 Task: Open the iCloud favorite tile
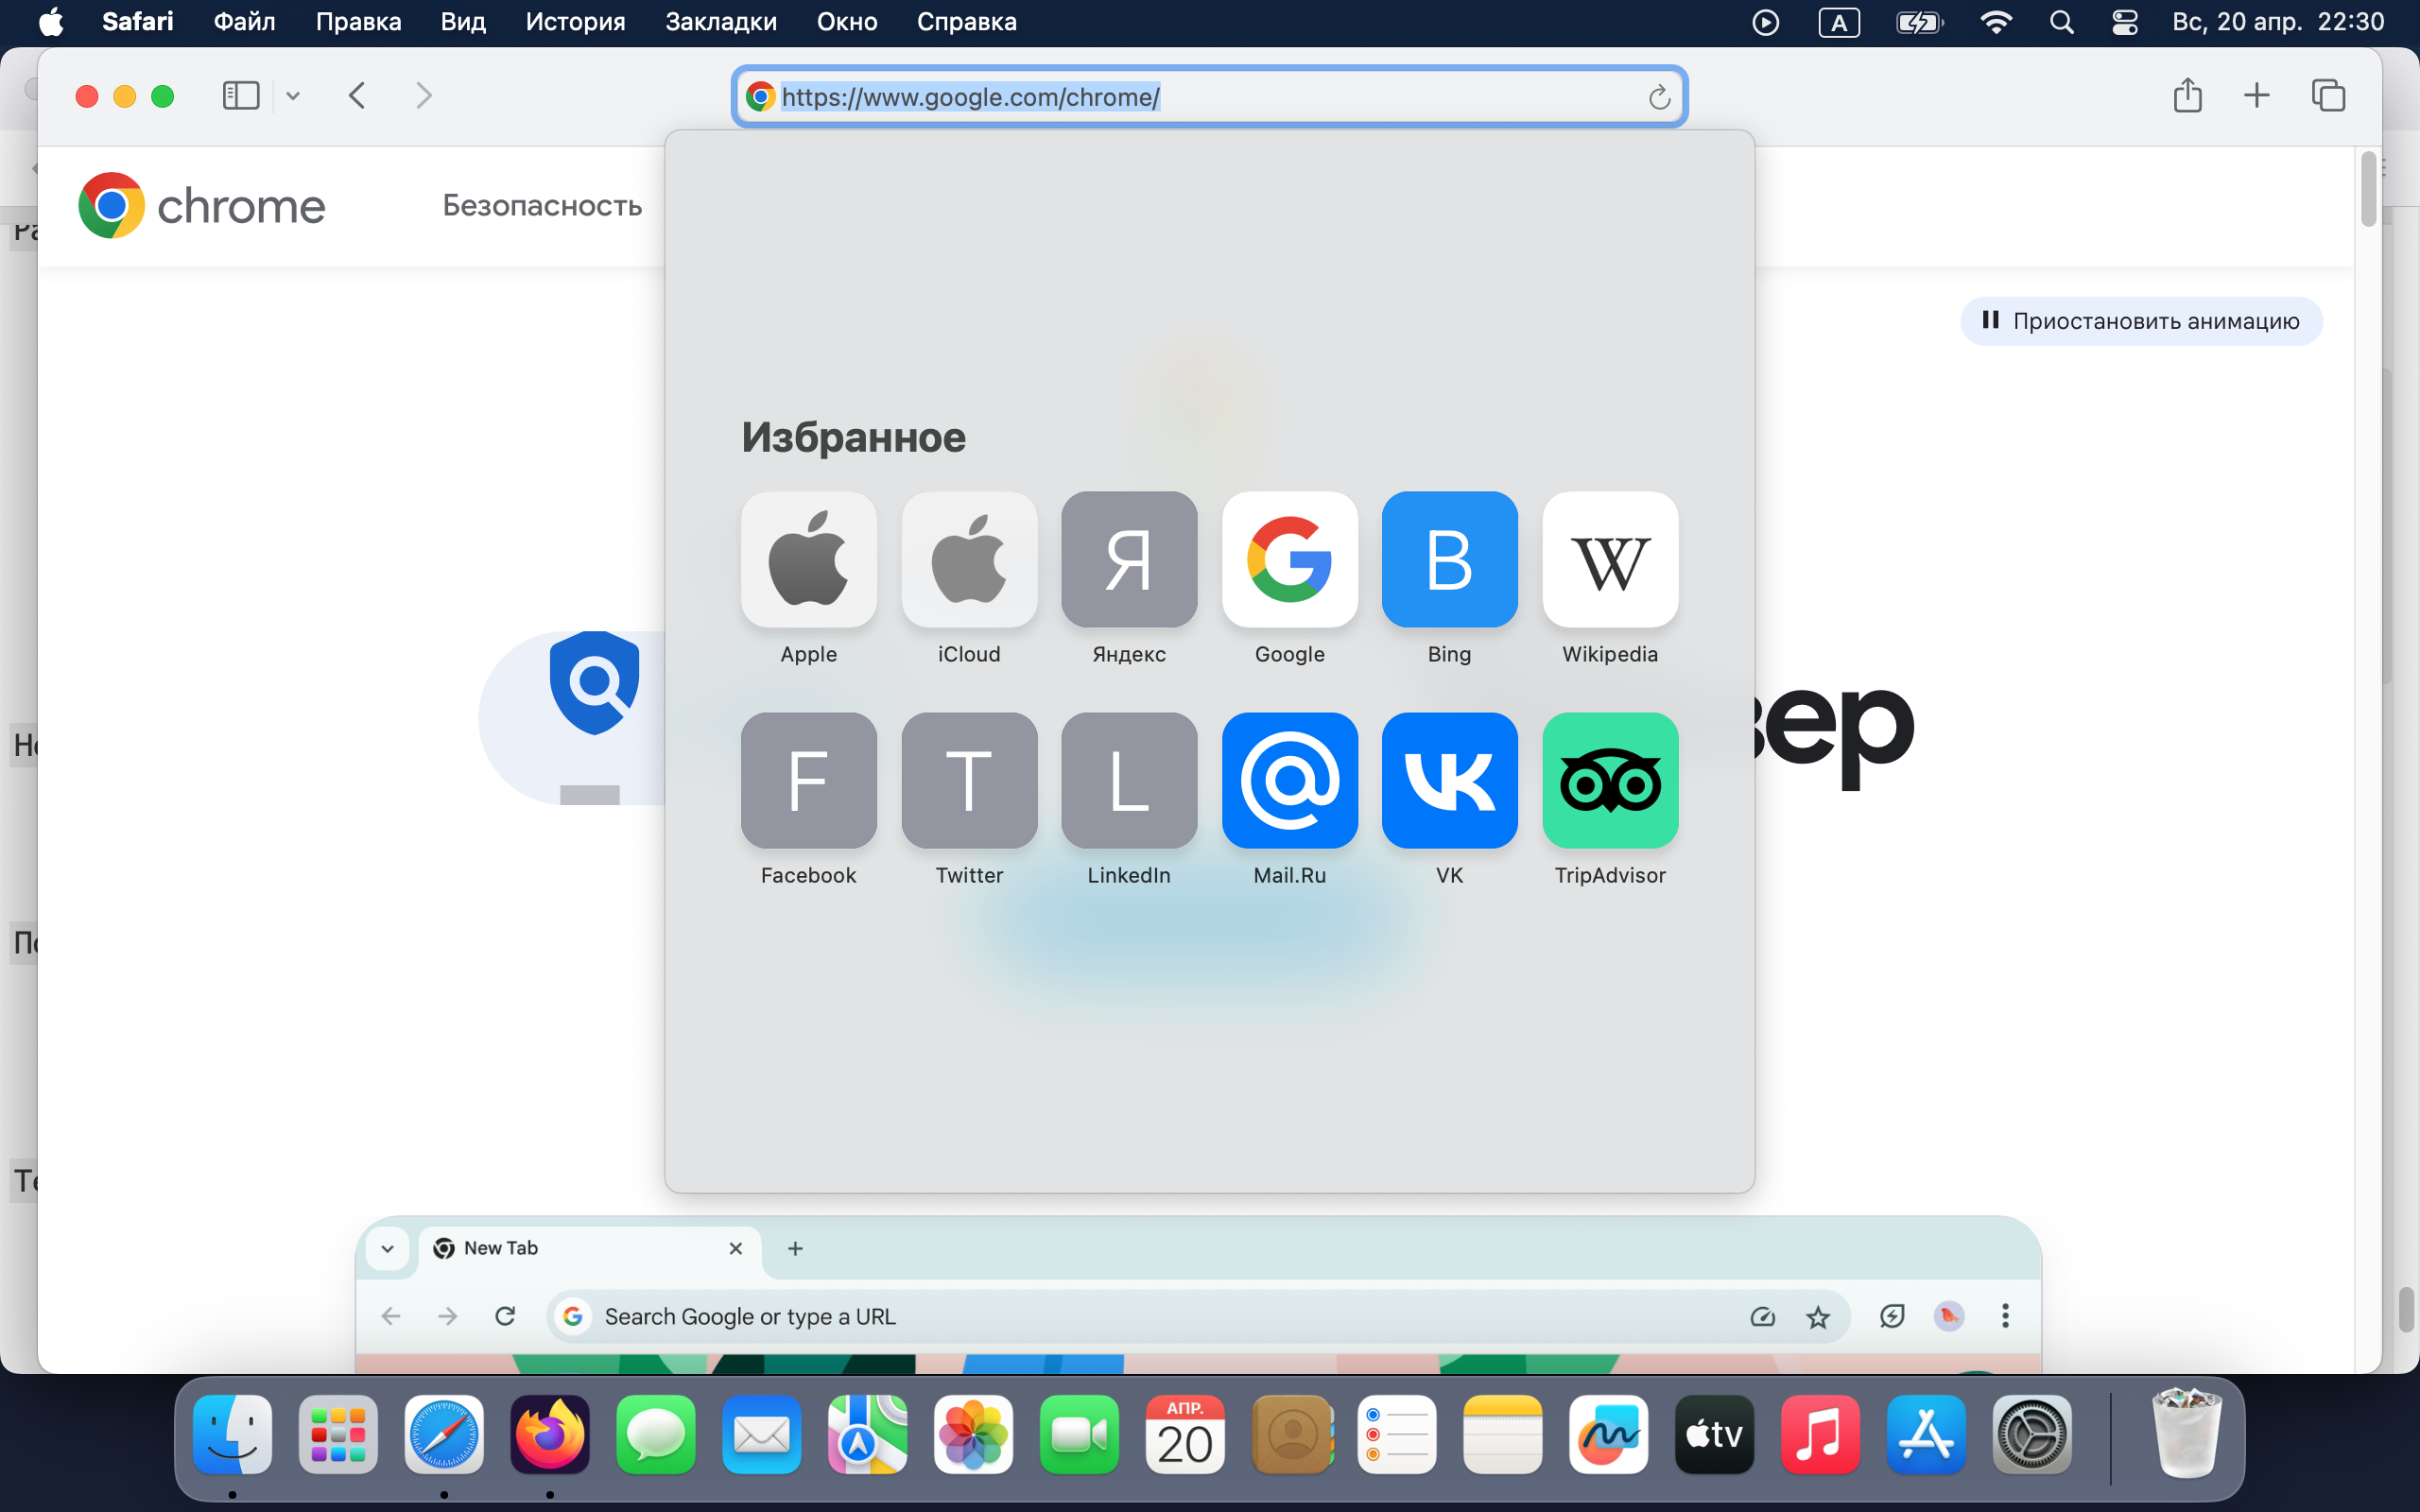click(x=969, y=559)
